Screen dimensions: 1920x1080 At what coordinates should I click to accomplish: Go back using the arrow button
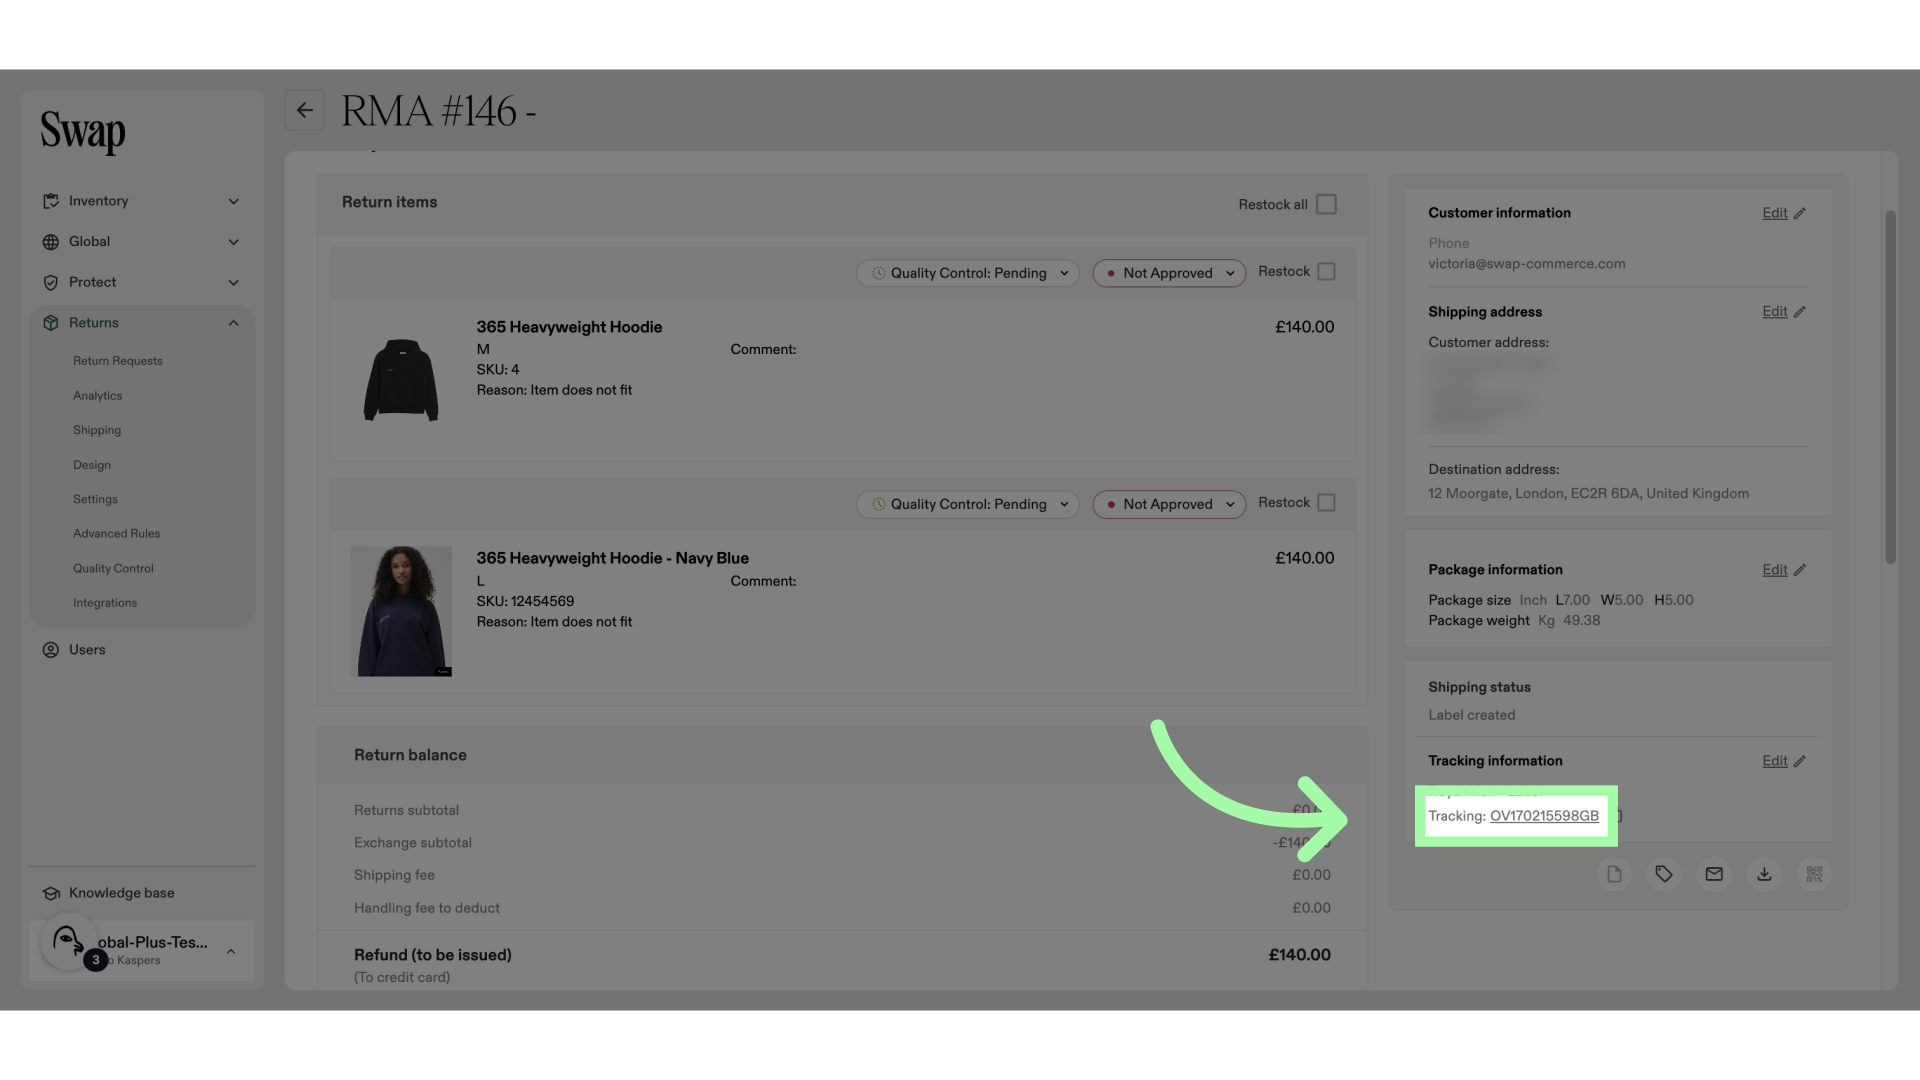305,110
